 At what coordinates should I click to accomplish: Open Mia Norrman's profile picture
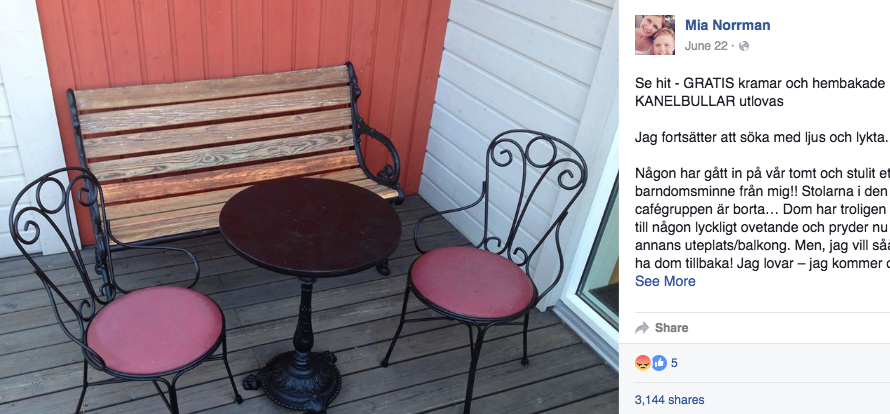(x=655, y=35)
